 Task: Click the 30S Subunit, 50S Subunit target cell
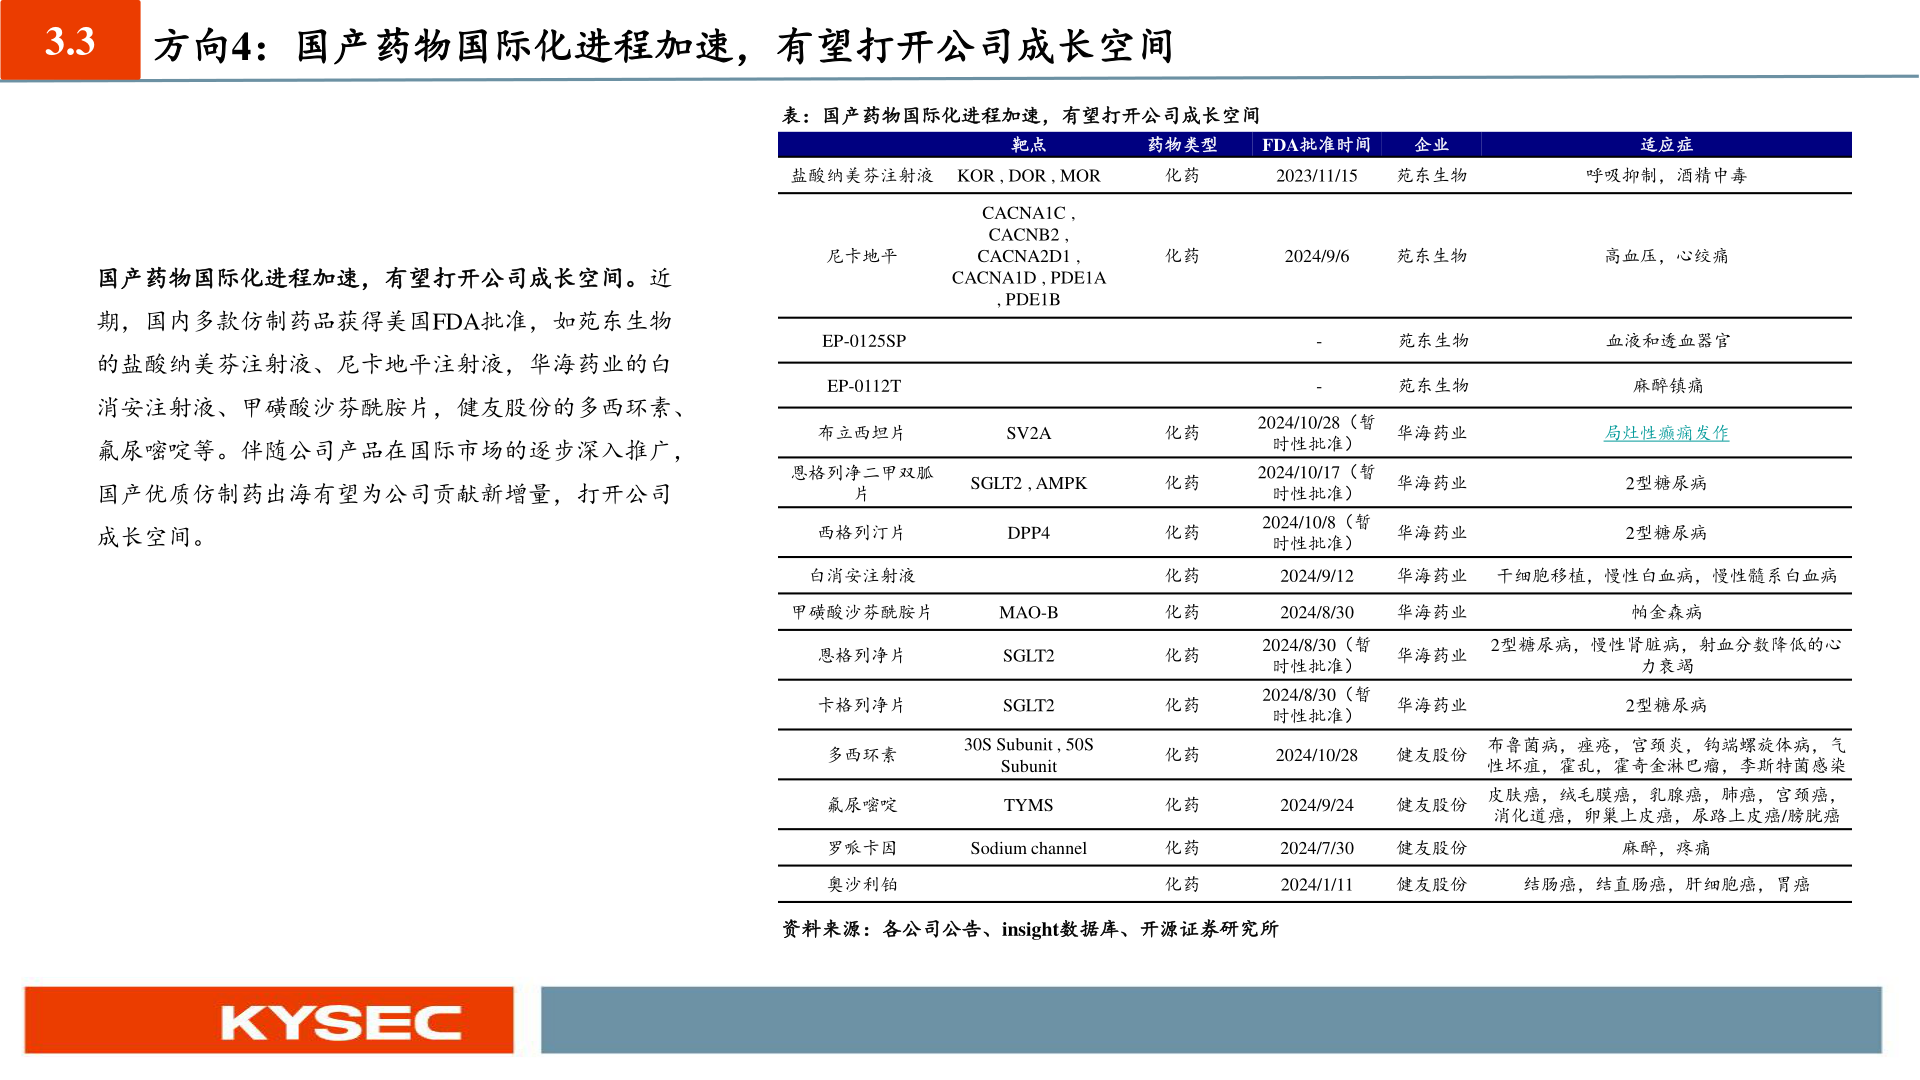tap(1028, 755)
